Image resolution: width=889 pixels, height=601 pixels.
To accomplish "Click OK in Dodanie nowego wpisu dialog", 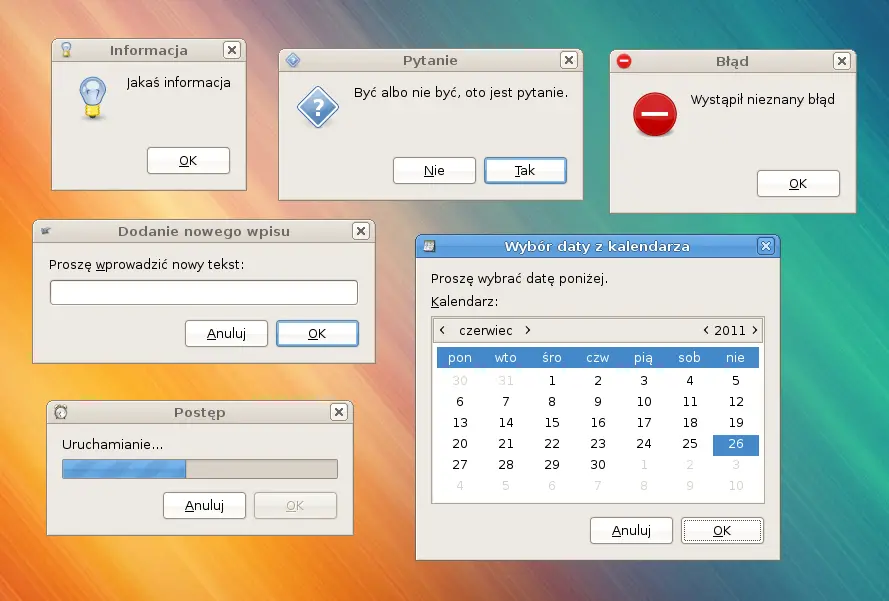I will [318, 333].
